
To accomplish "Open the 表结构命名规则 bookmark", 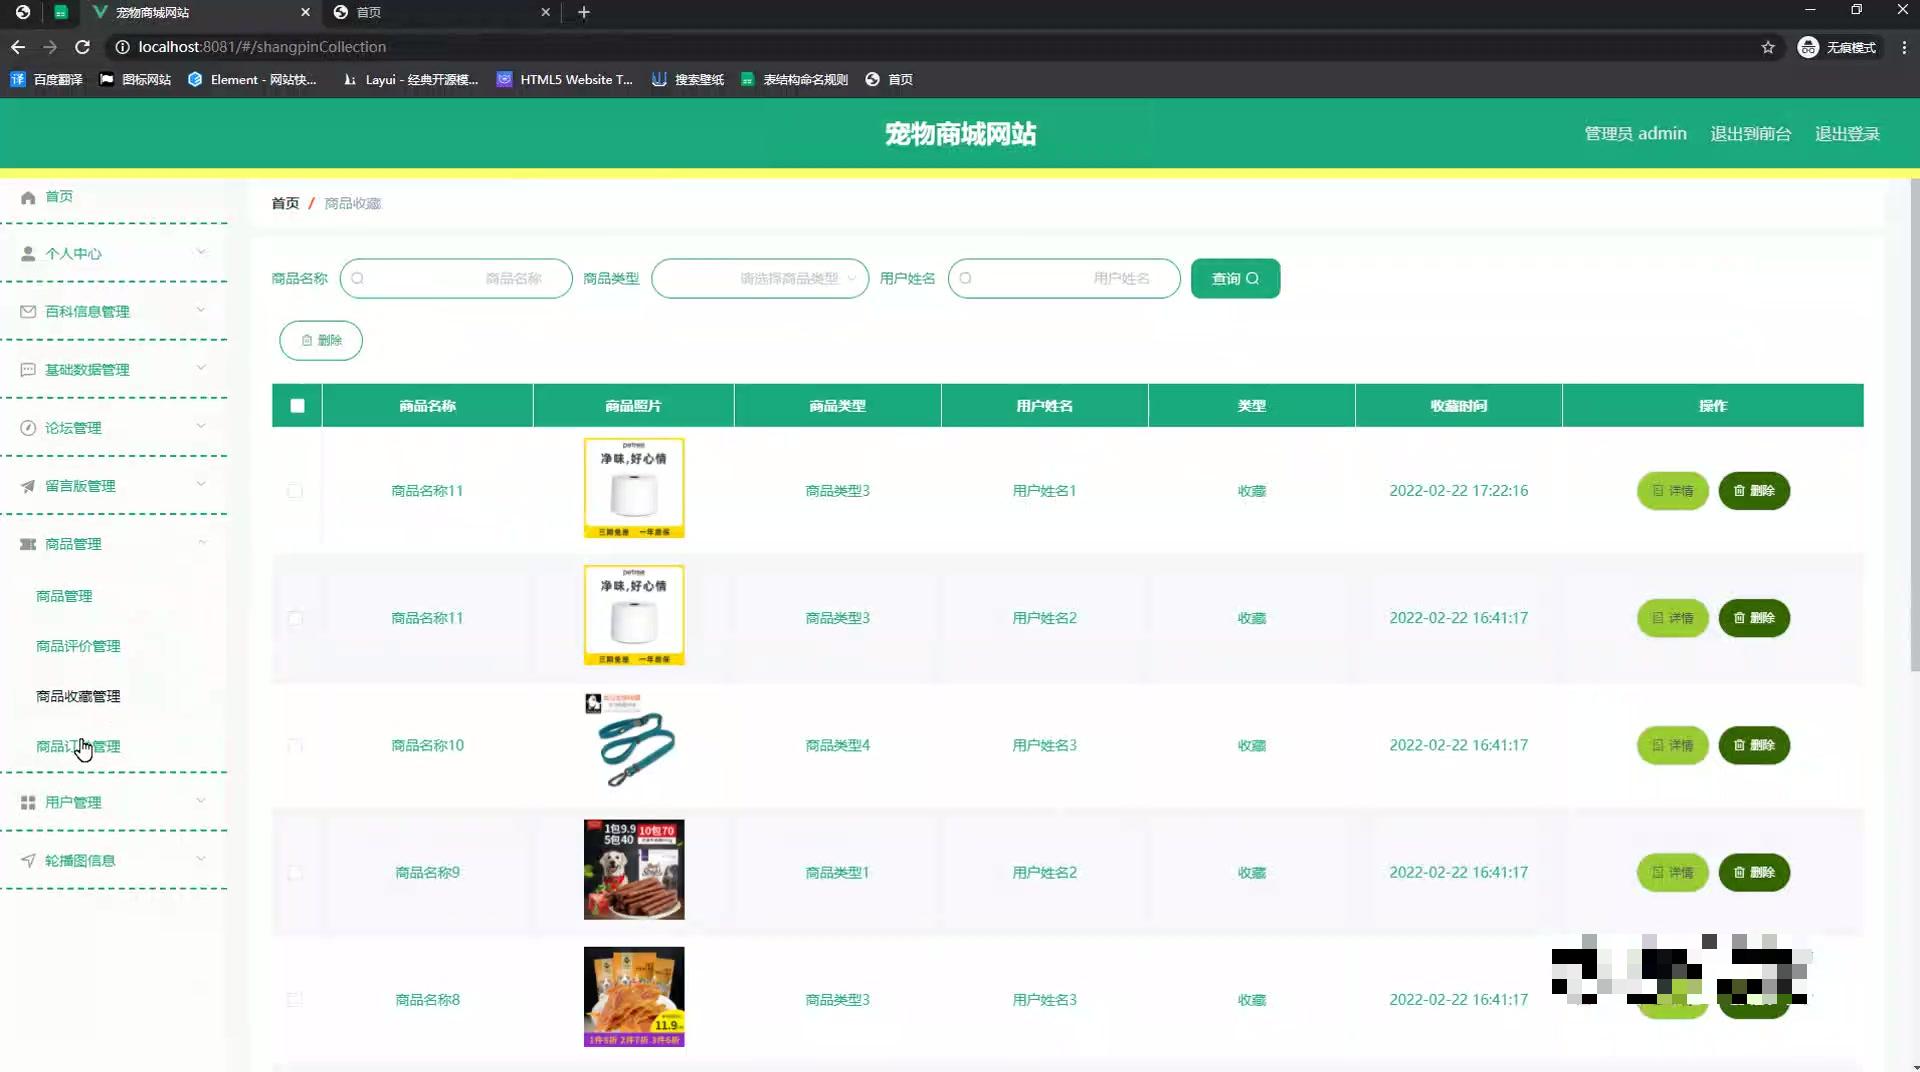I will [794, 79].
